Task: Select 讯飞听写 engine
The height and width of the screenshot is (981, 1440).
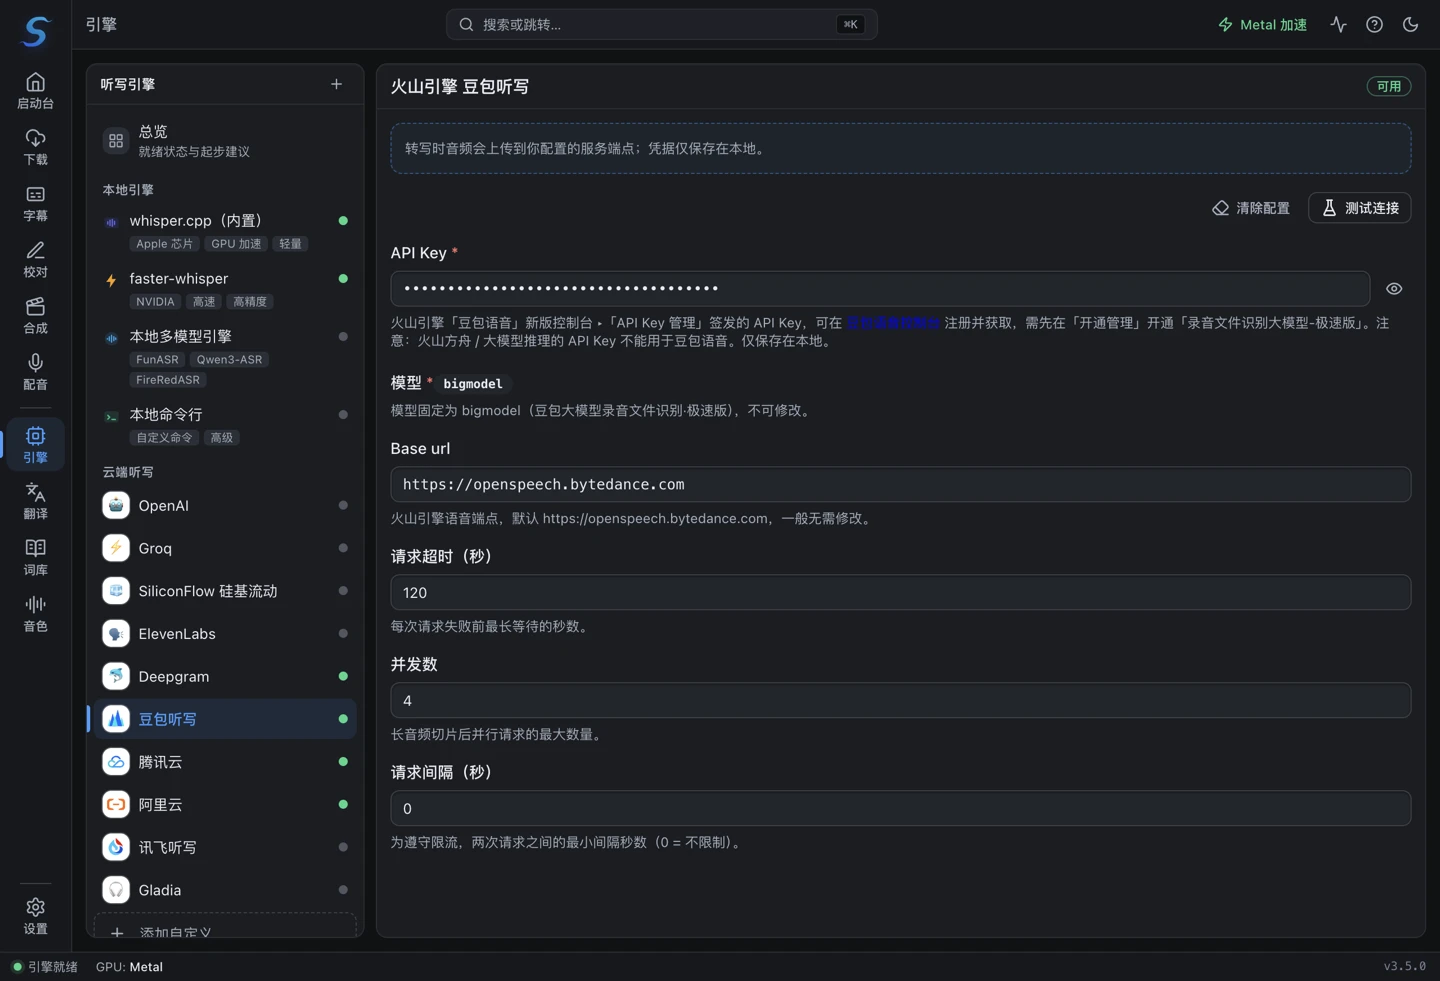Action: click(x=225, y=847)
